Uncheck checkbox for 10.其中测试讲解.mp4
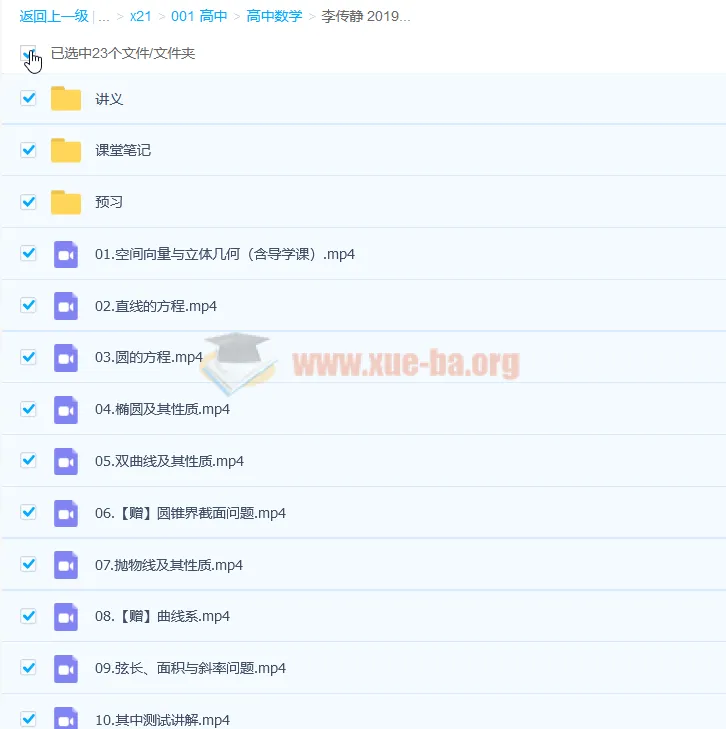The image size is (726, 729). pos(28,719)
